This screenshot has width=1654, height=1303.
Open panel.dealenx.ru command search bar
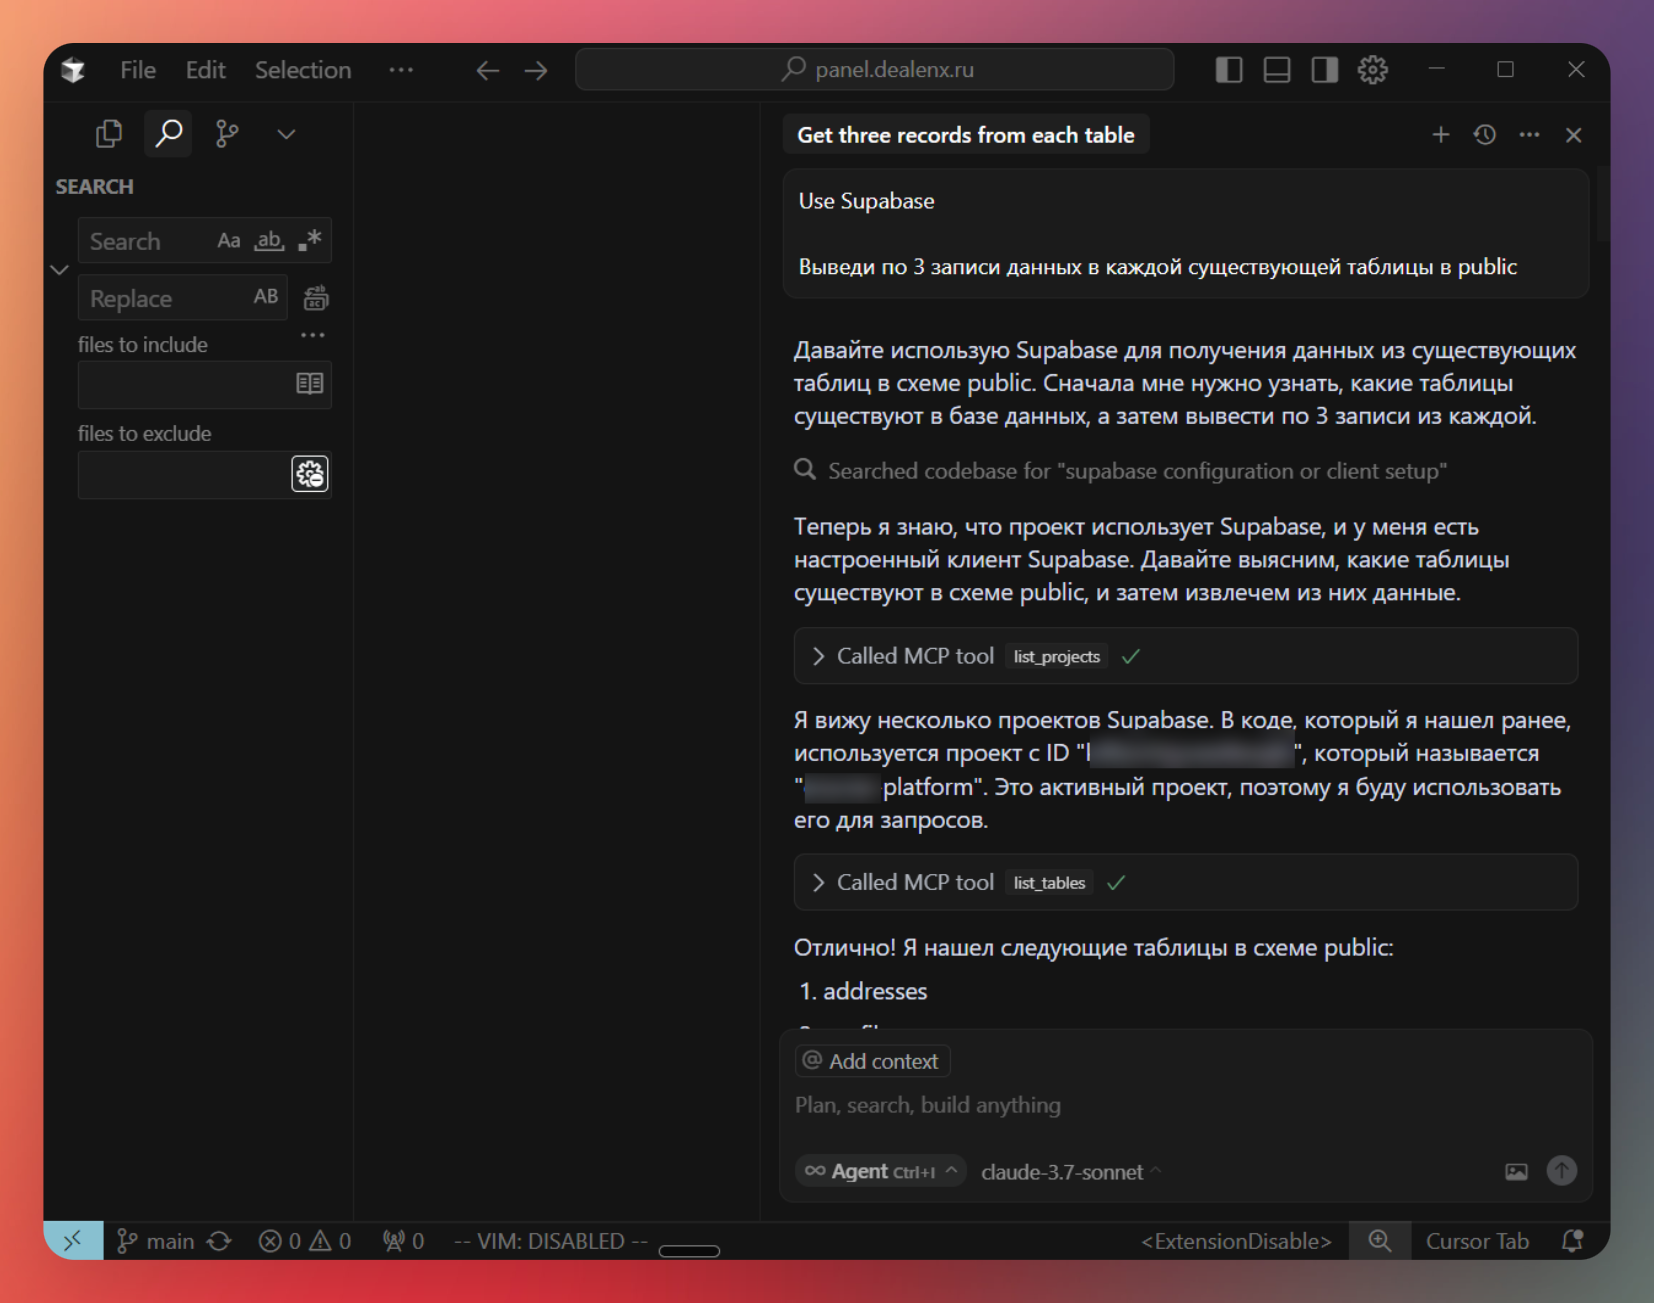[874, 69]
